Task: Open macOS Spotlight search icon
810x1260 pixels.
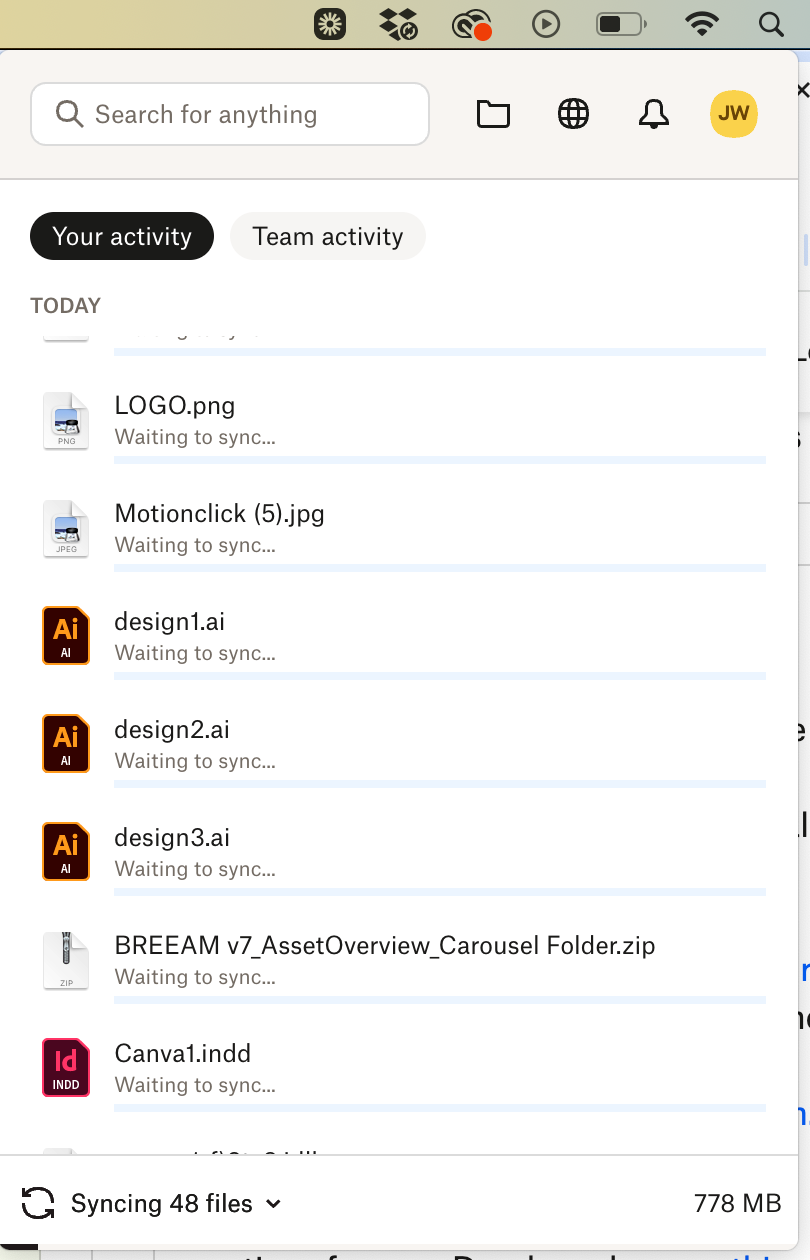Action: 771,24
